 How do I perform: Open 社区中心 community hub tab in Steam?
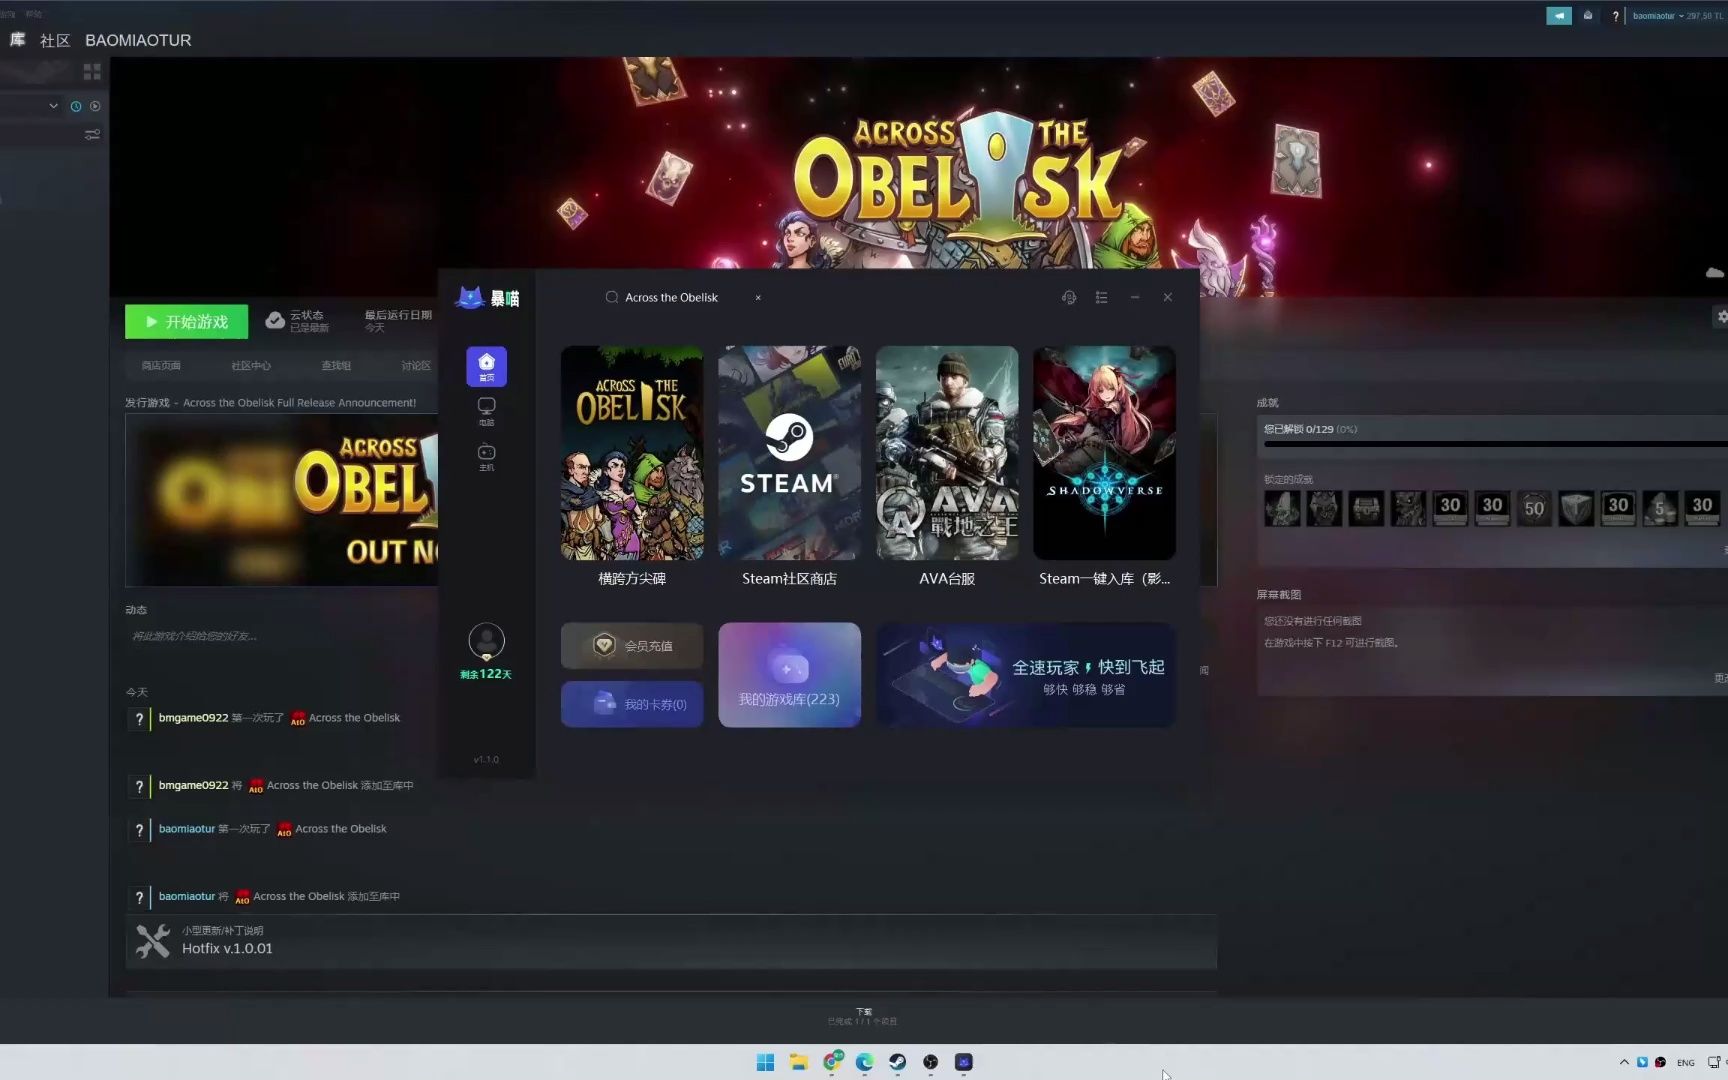coord(251,365)
